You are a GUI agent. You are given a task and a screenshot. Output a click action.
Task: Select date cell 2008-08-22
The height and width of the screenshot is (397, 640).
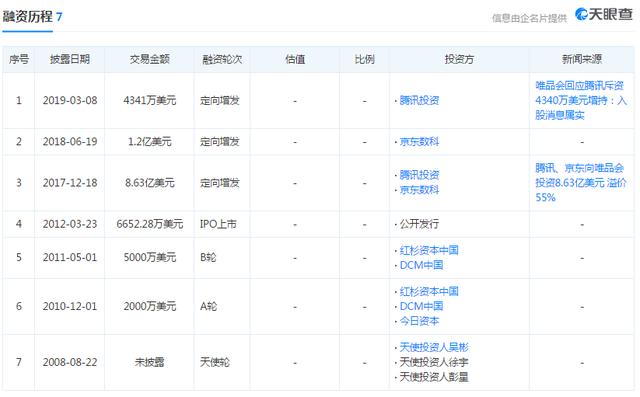pos(70,362)
